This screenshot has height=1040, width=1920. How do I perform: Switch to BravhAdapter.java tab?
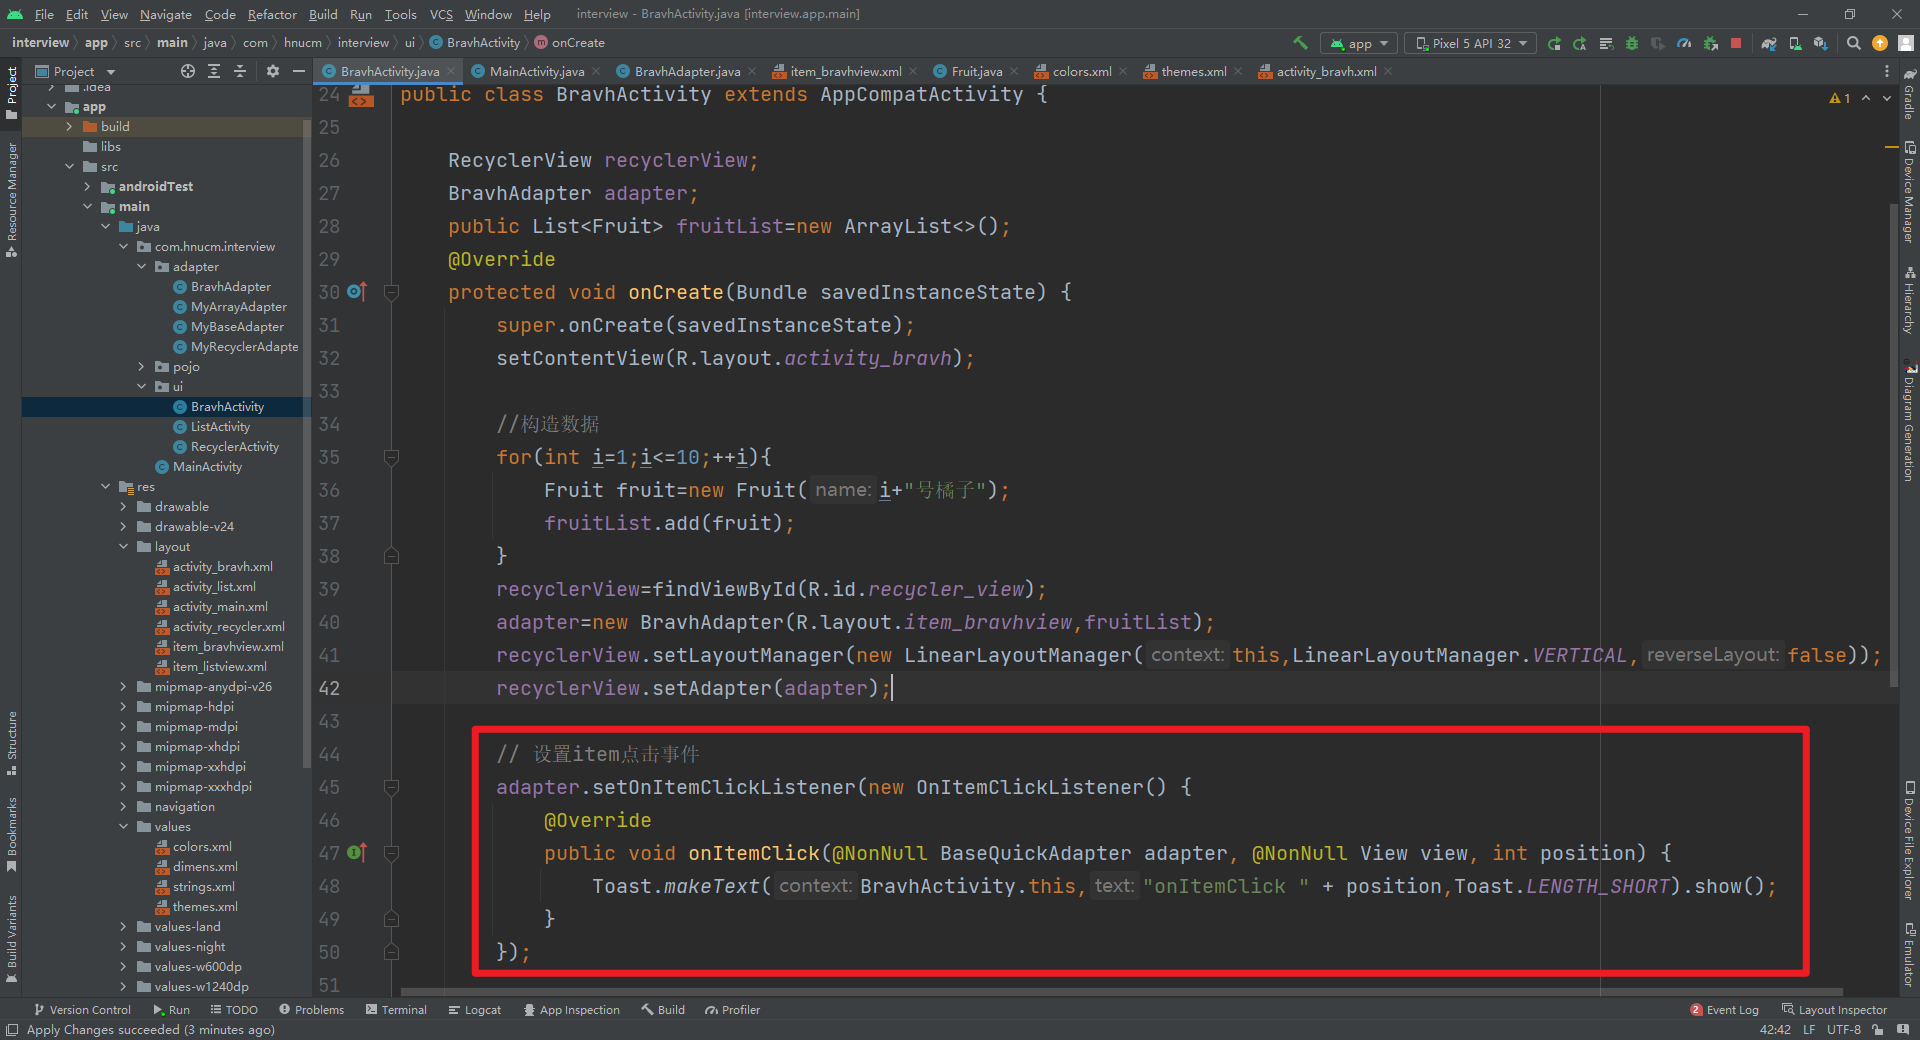point(687,71)
